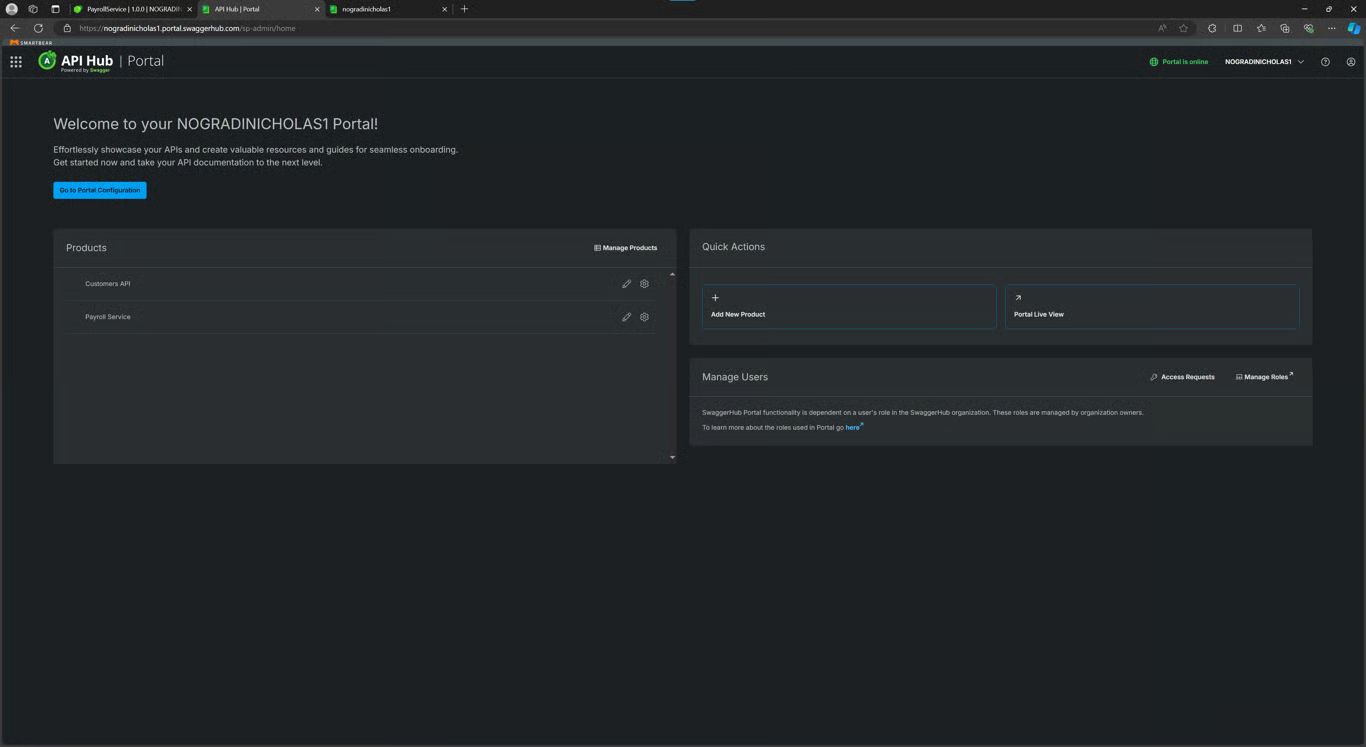The height and width of the screenshot is (747, 1366).
Task: Add this page to browser favorites
Action: click(1184, 28)
